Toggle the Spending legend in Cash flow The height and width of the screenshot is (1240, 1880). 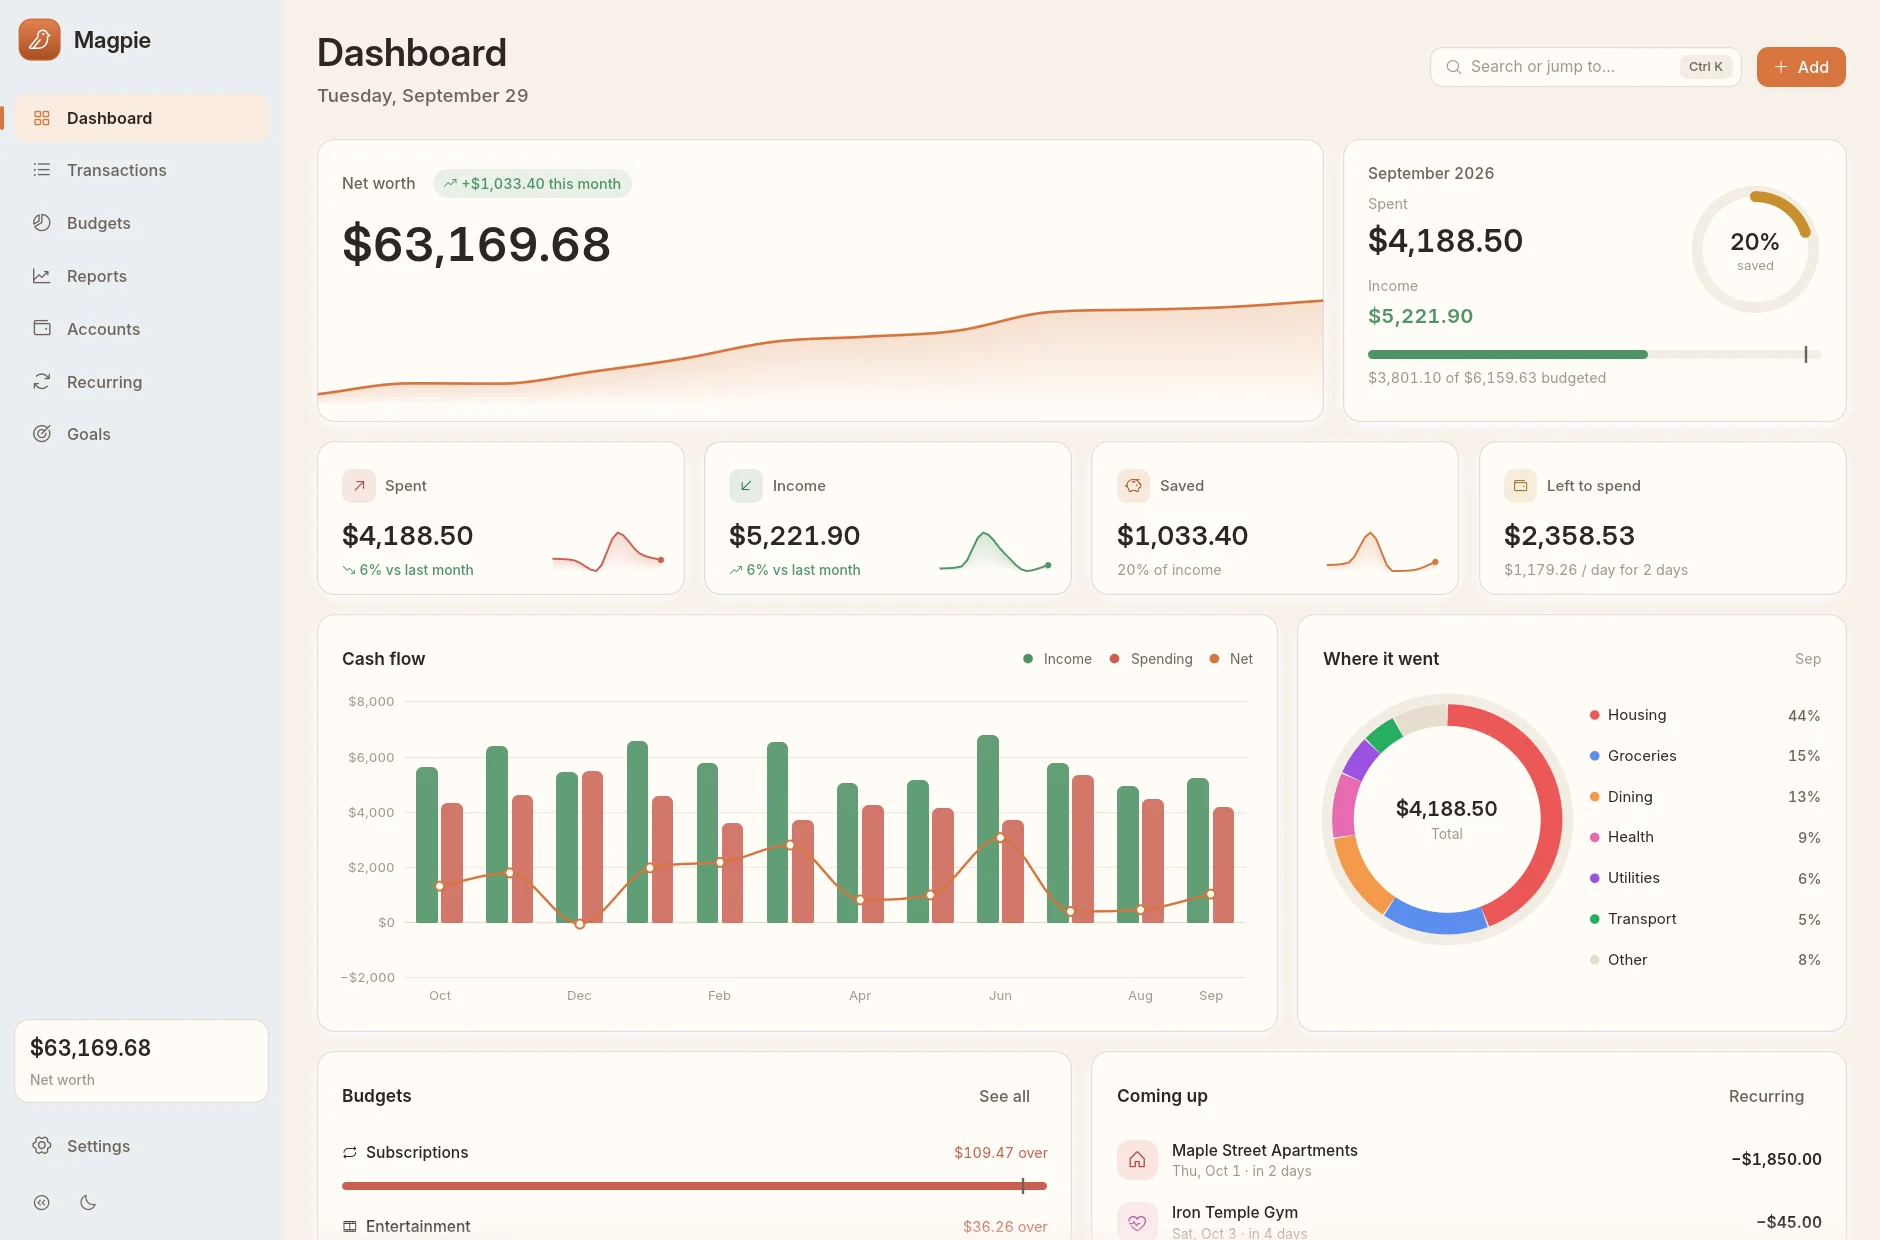pyautogui.click(x=1151, y=659)
